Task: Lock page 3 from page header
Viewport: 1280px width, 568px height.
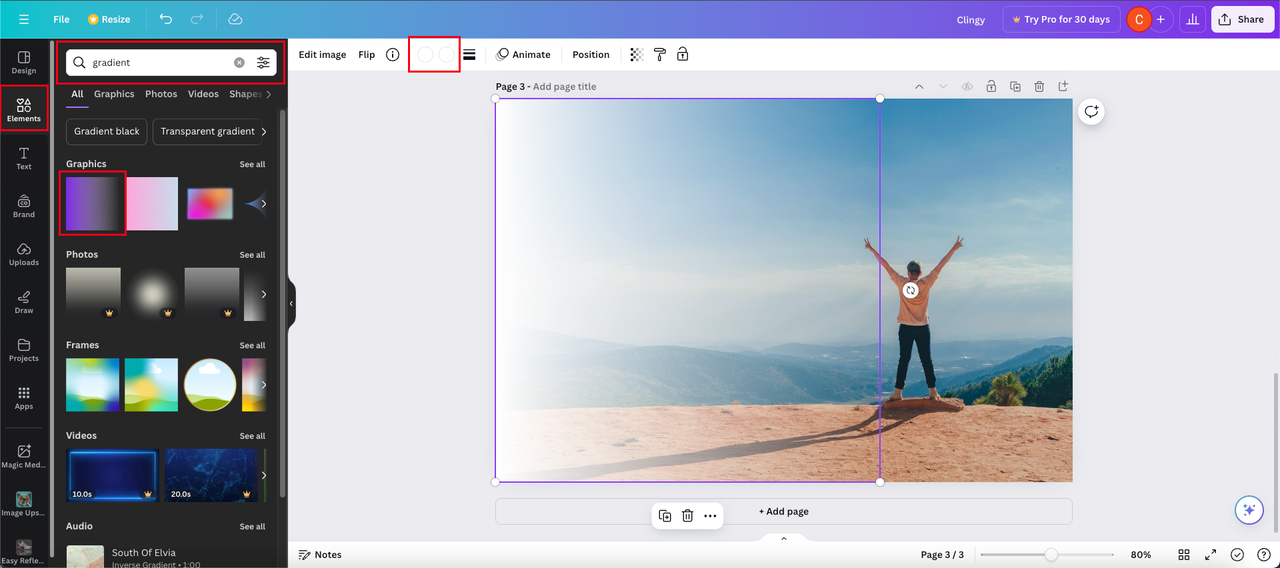Action: pyautogui.click(x=991, y=87)
